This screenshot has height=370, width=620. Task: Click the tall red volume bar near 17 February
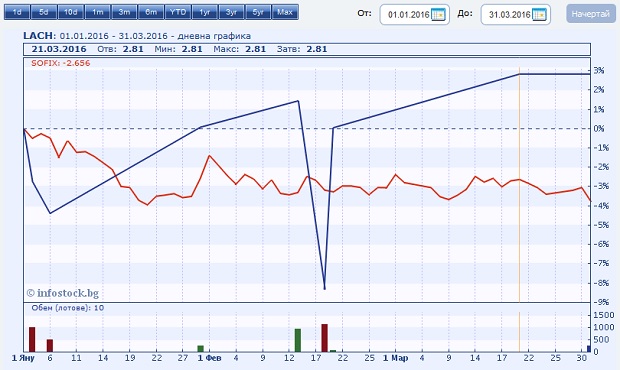[325, 338]
